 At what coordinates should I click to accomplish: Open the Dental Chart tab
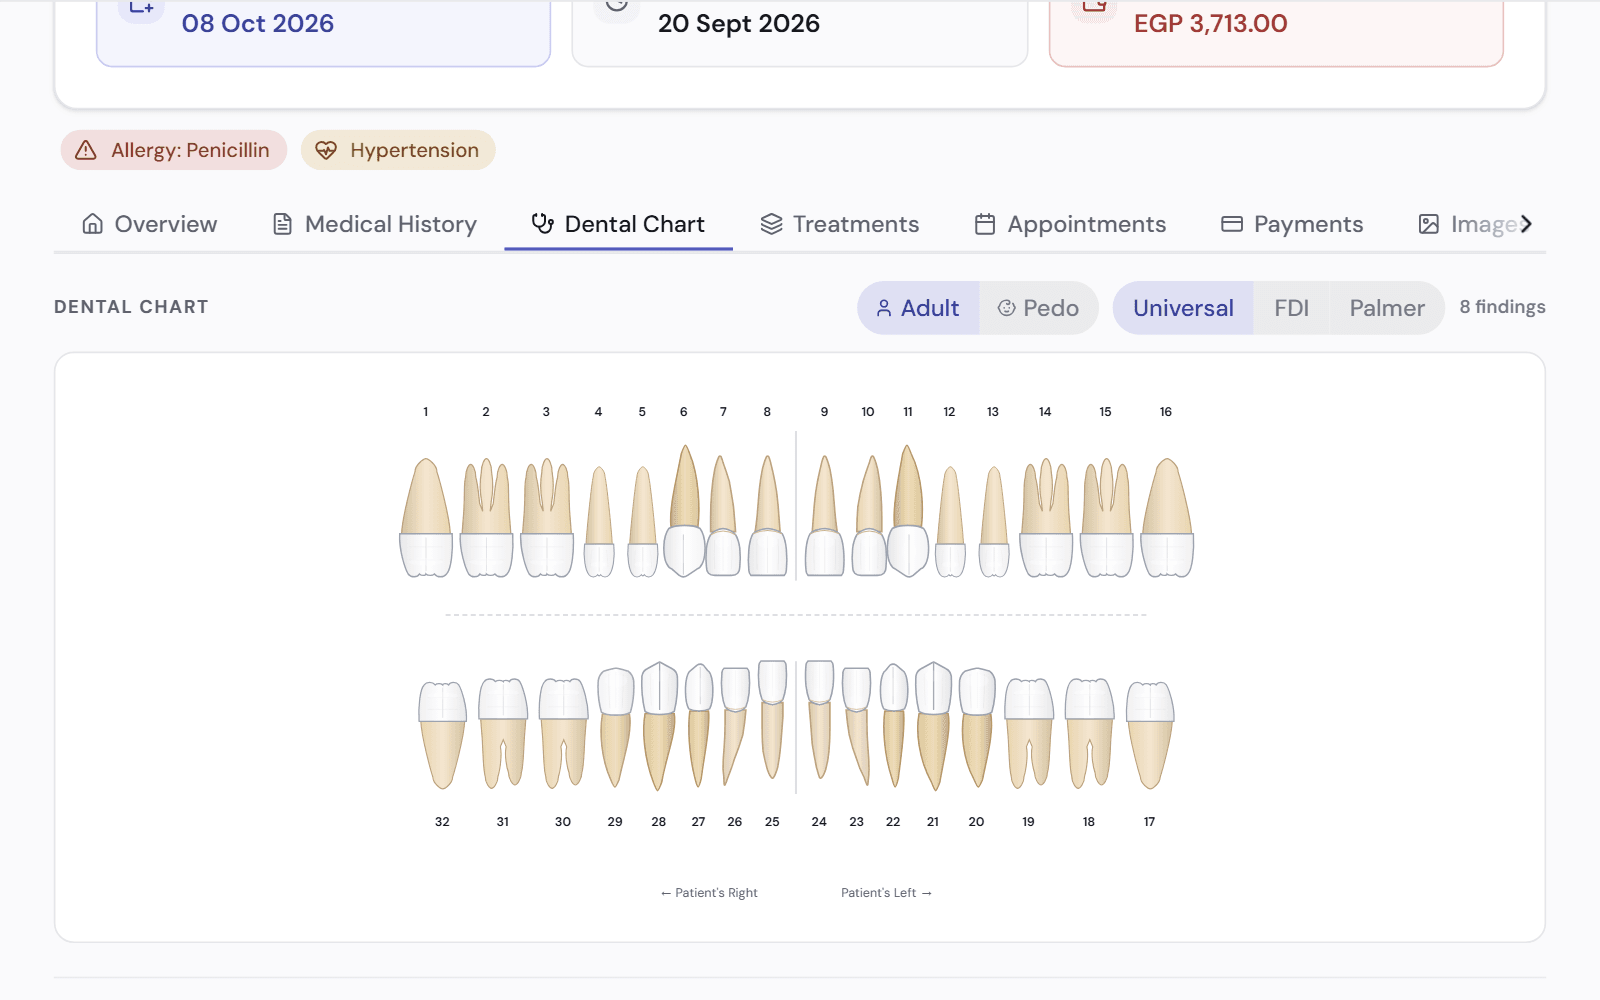[618, 224]
